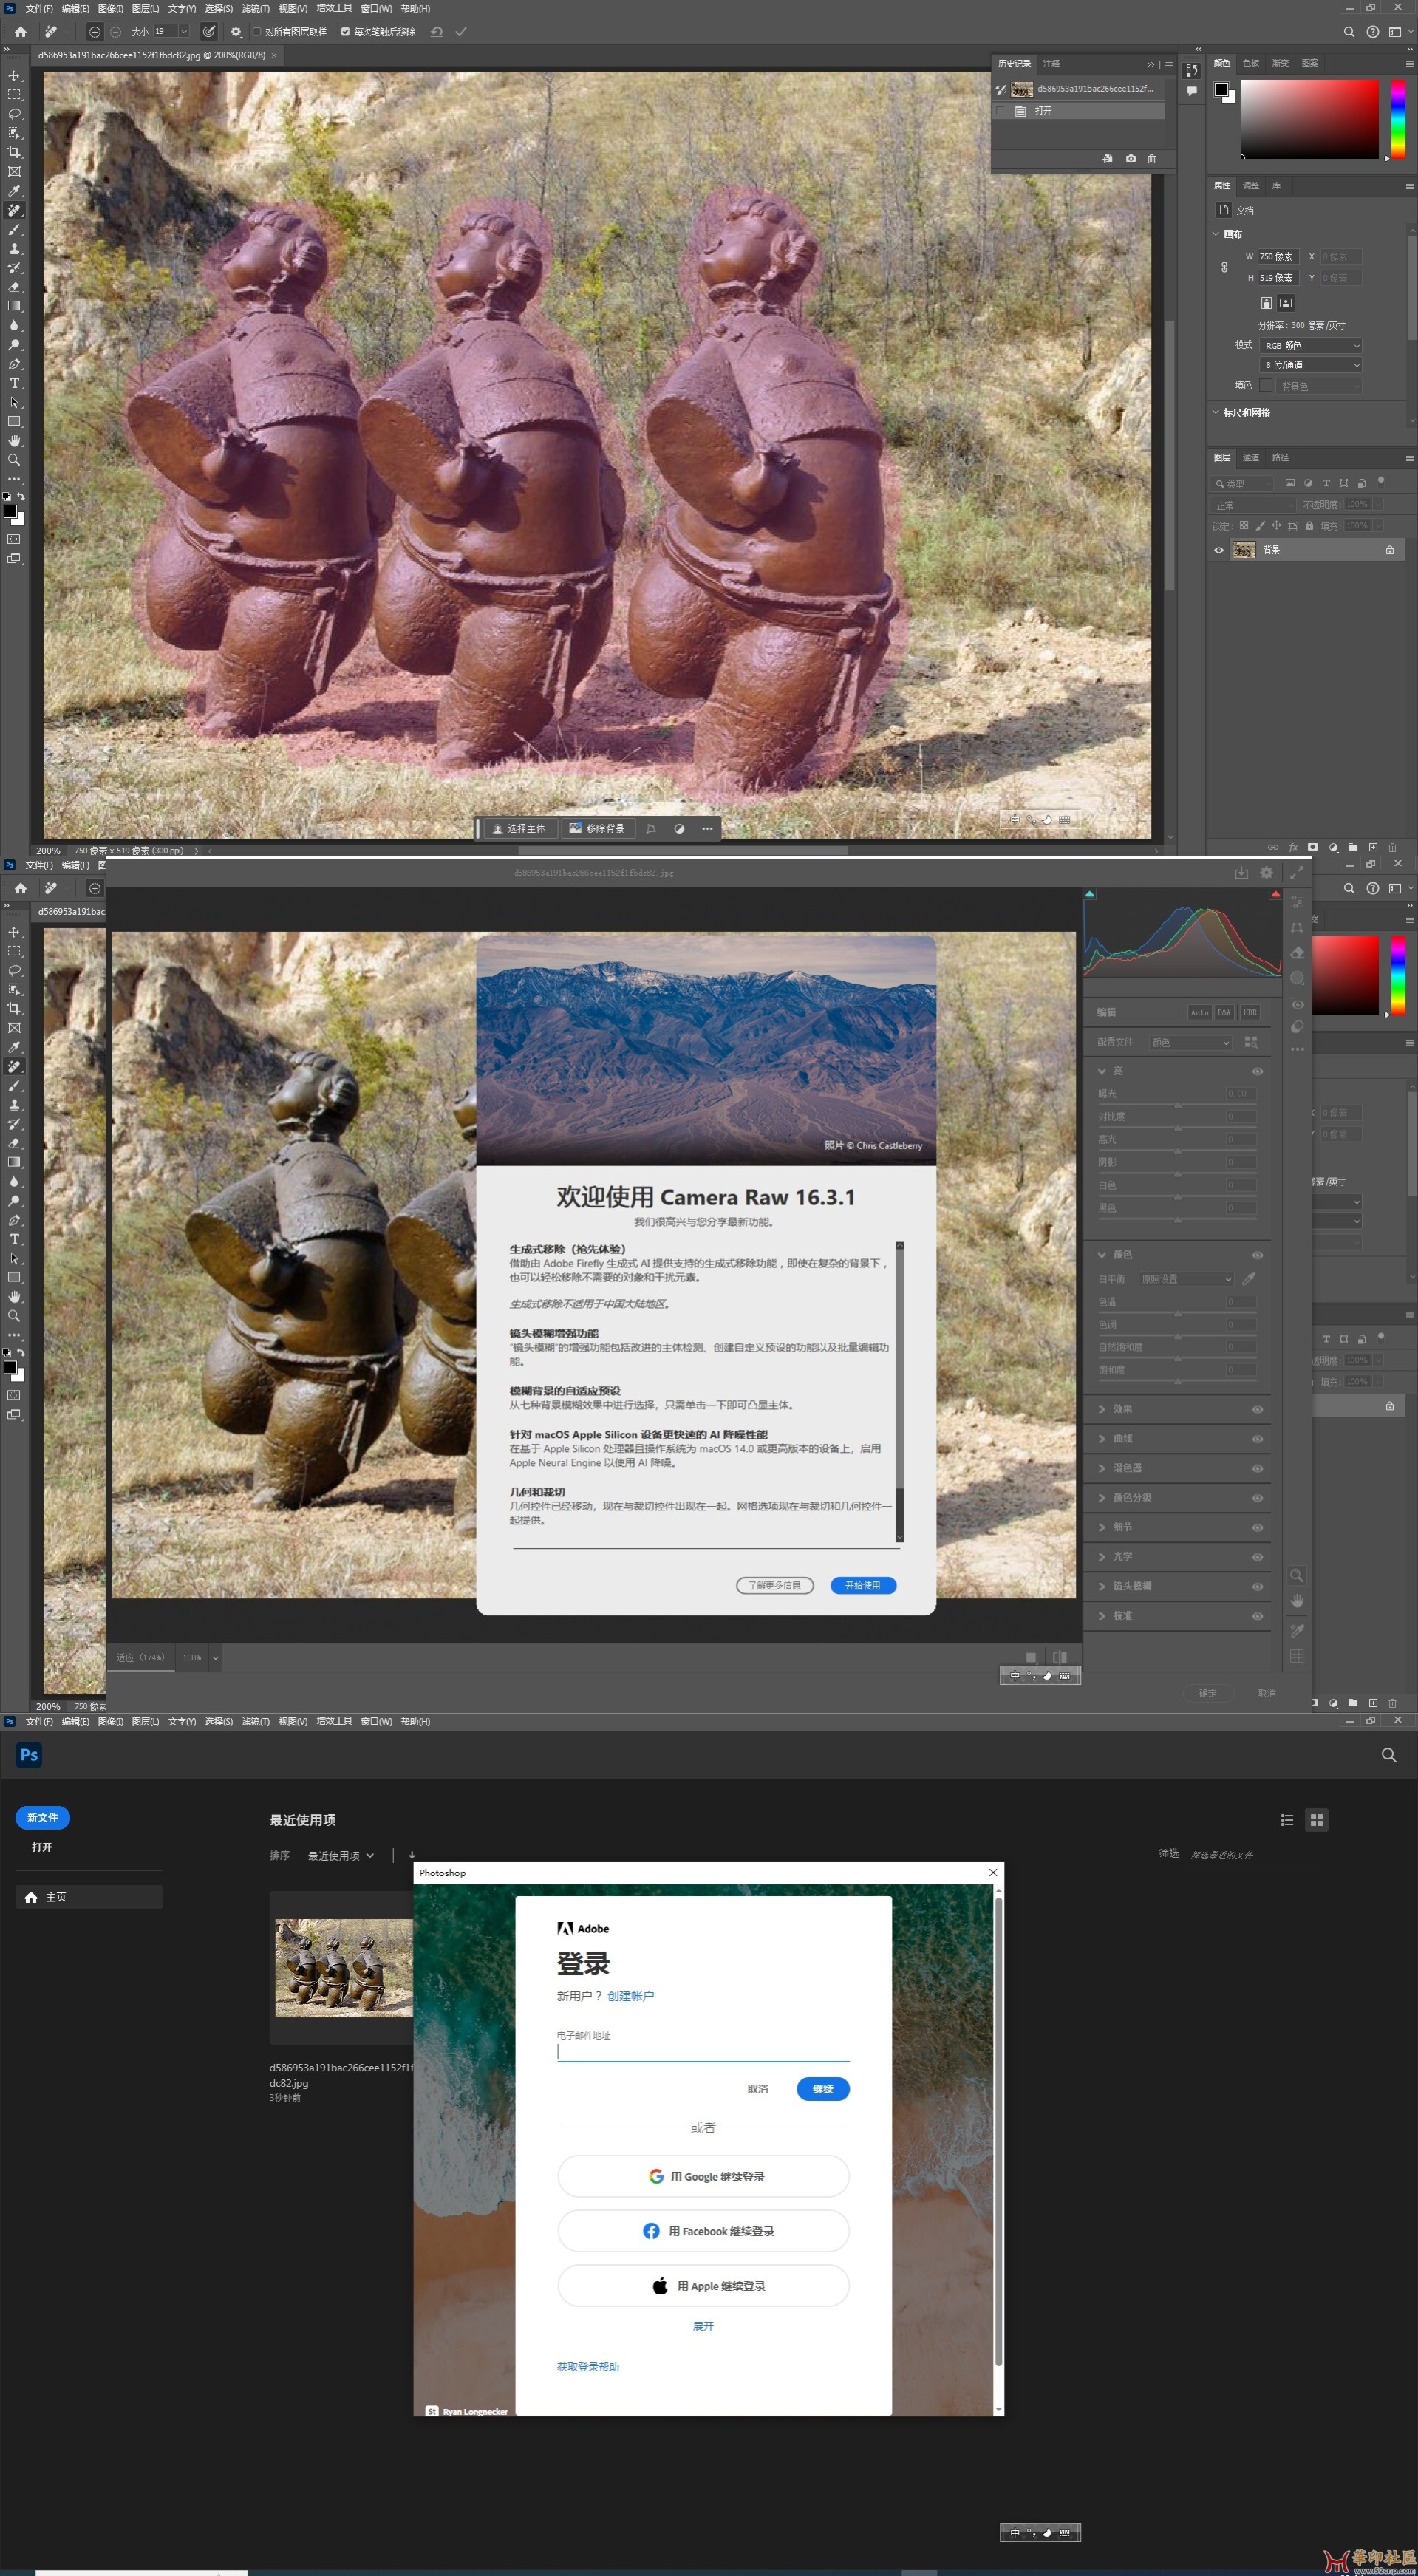Open the gear settings in top options bar
Screen dimensions: 1418x2576
(x=236, y=32)
